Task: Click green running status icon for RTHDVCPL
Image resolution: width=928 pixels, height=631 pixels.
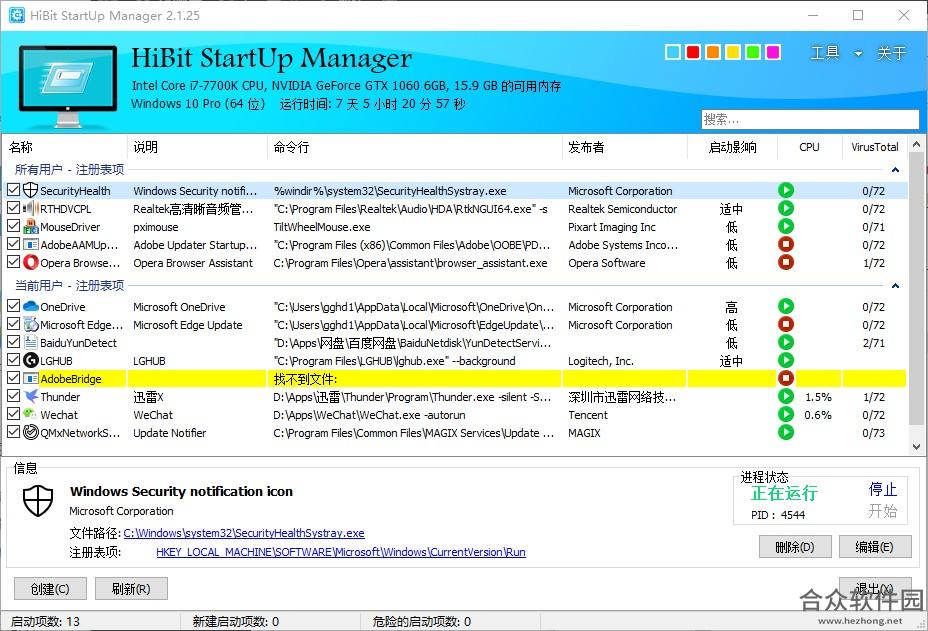Action: (x=786, y=208)
